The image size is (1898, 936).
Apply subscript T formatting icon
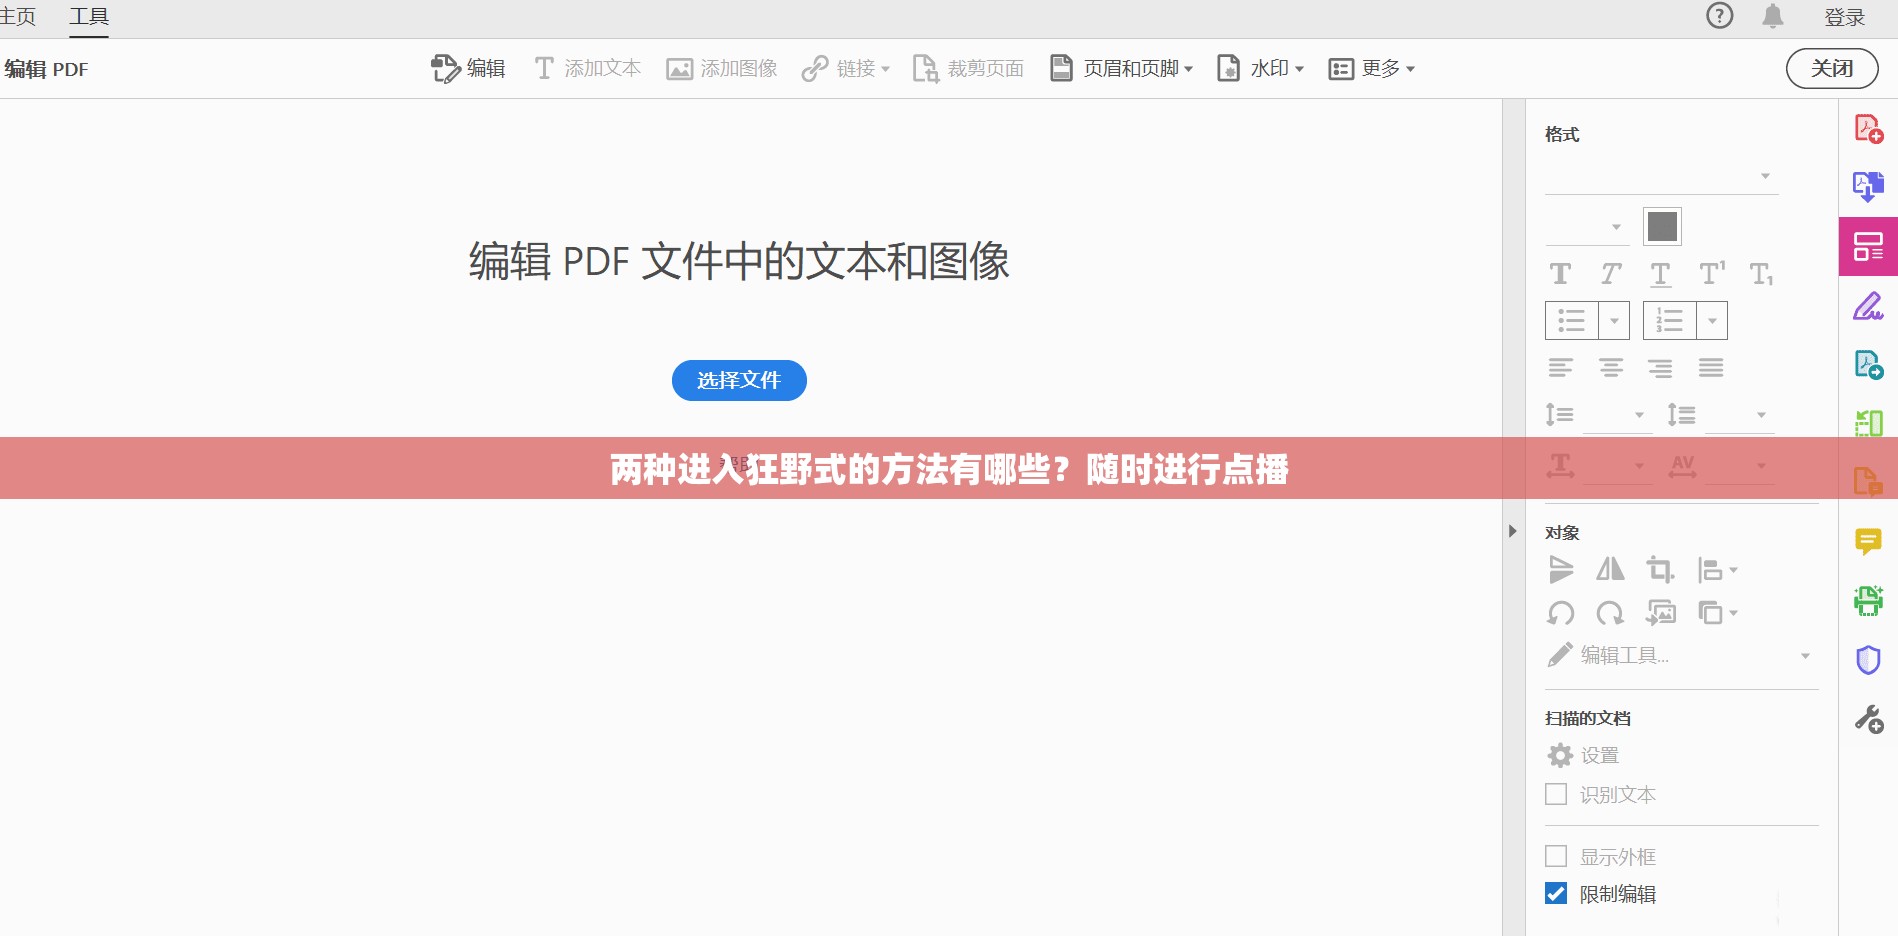click(1761, 274)
